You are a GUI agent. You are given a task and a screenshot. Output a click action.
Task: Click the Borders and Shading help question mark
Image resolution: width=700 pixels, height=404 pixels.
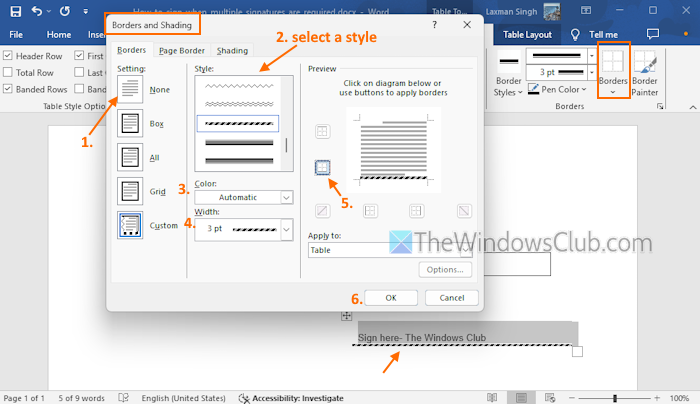point(434,25)
